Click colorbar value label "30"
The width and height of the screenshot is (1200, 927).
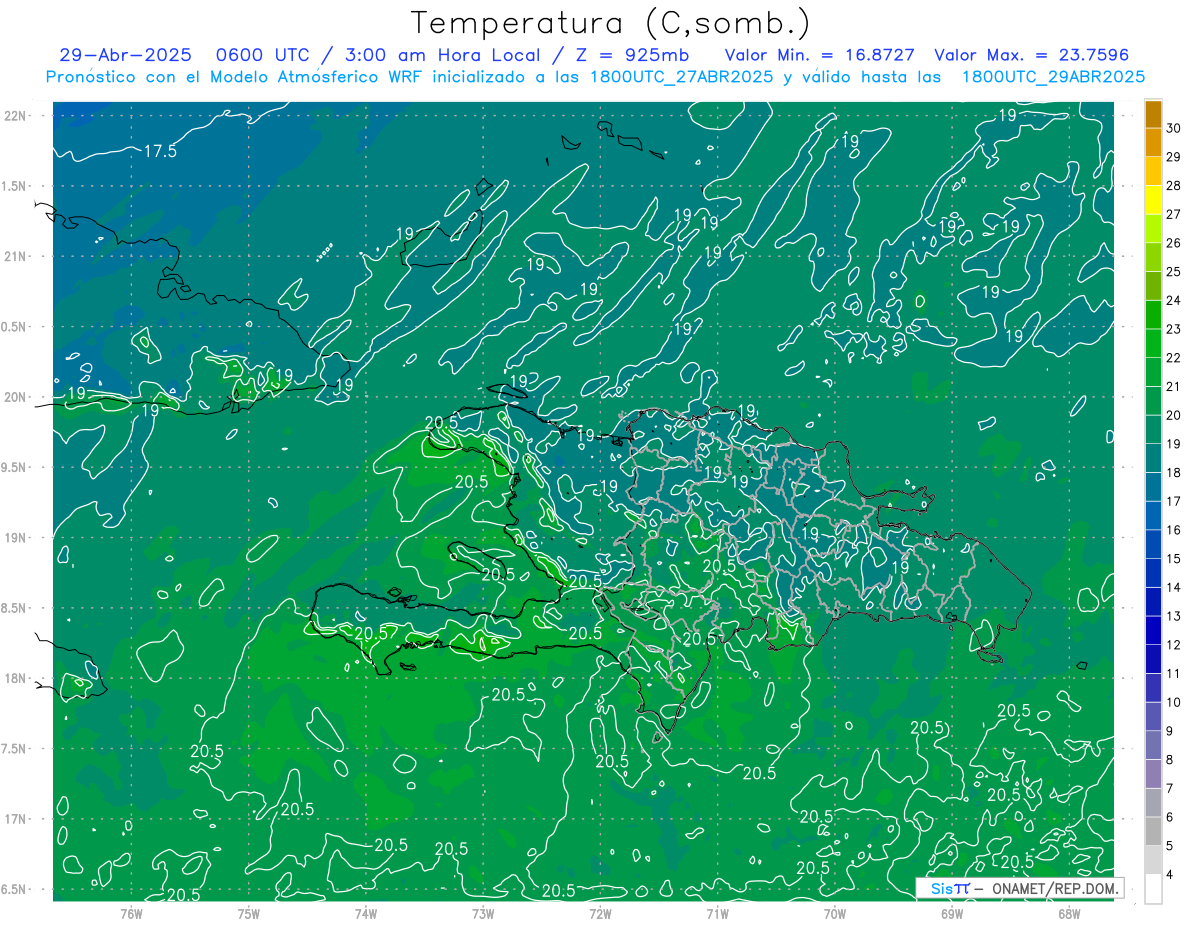pyautogui.click(x=1174, y=129)
